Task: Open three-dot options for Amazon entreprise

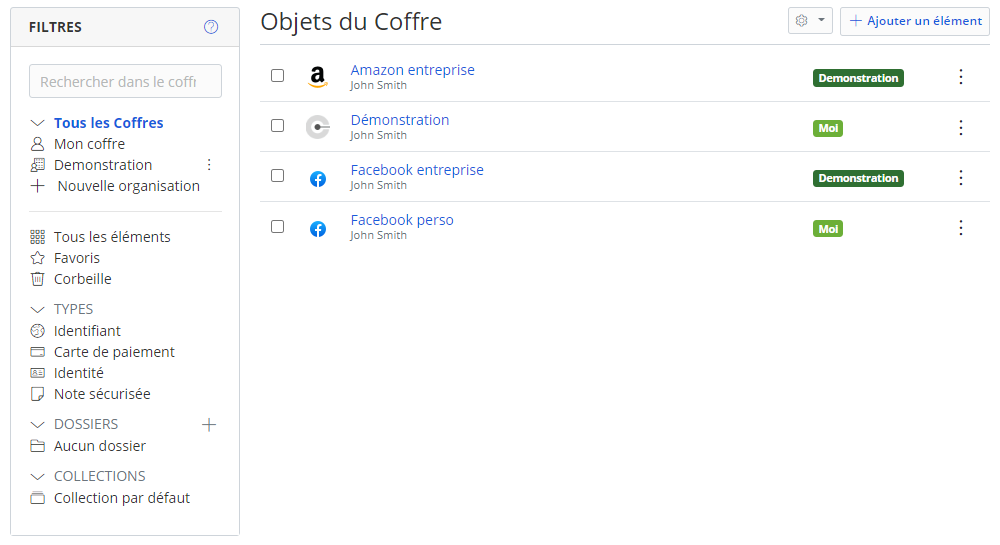Action: (960, 77)
